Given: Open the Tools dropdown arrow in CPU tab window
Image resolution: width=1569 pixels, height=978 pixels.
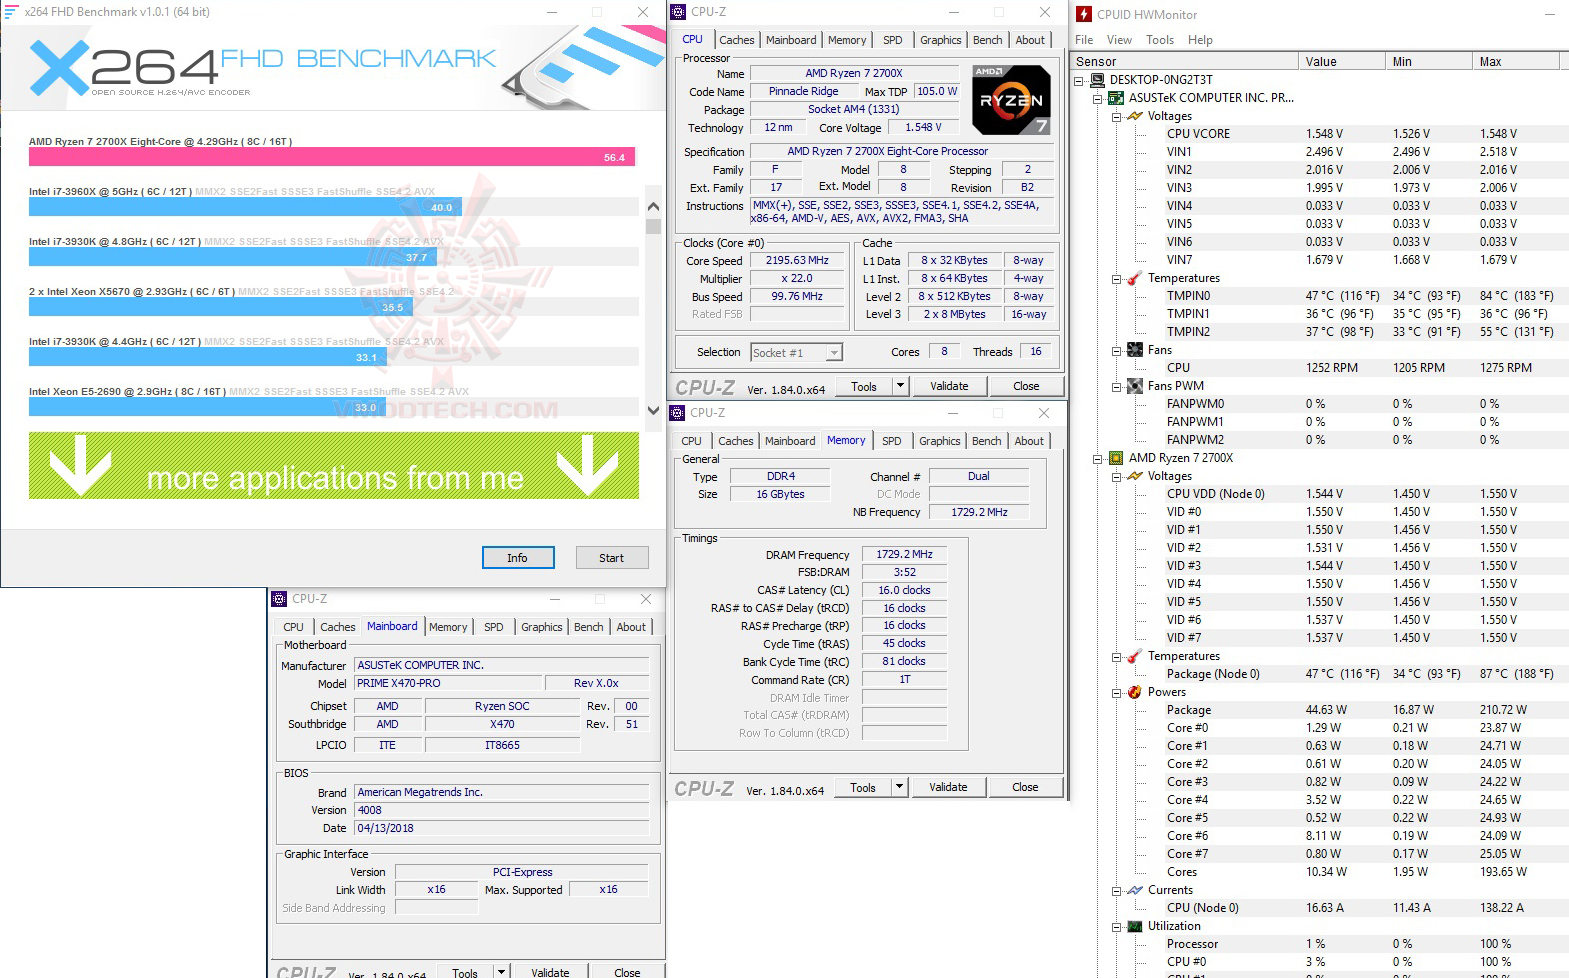Looking at the screenshot, I should coord(900,386).
